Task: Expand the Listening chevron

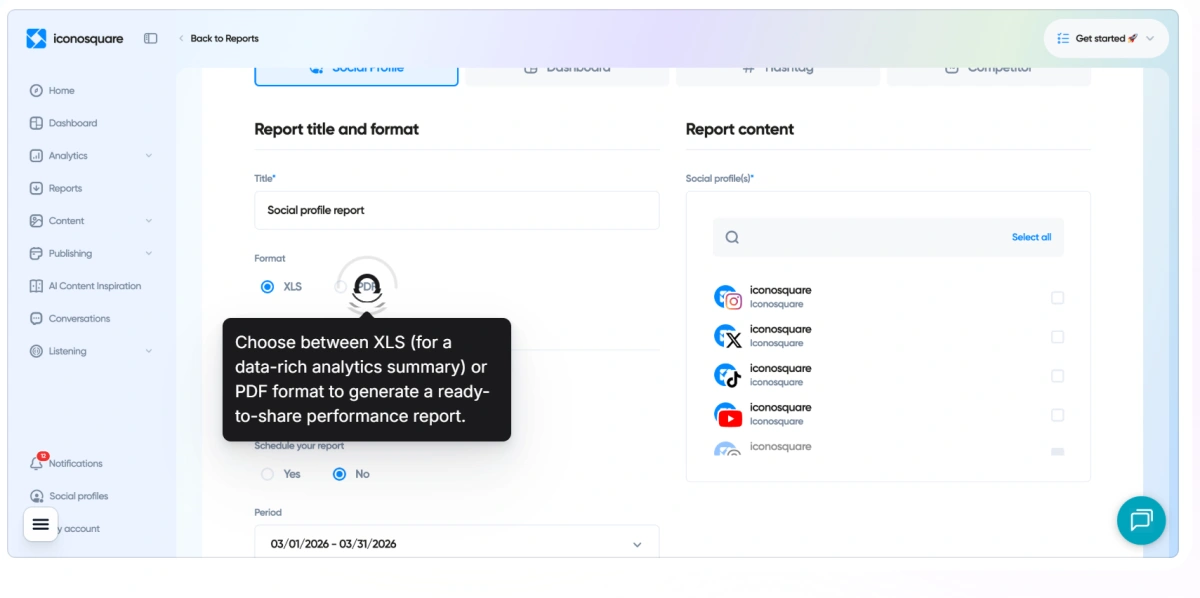Action: point(149,351)
